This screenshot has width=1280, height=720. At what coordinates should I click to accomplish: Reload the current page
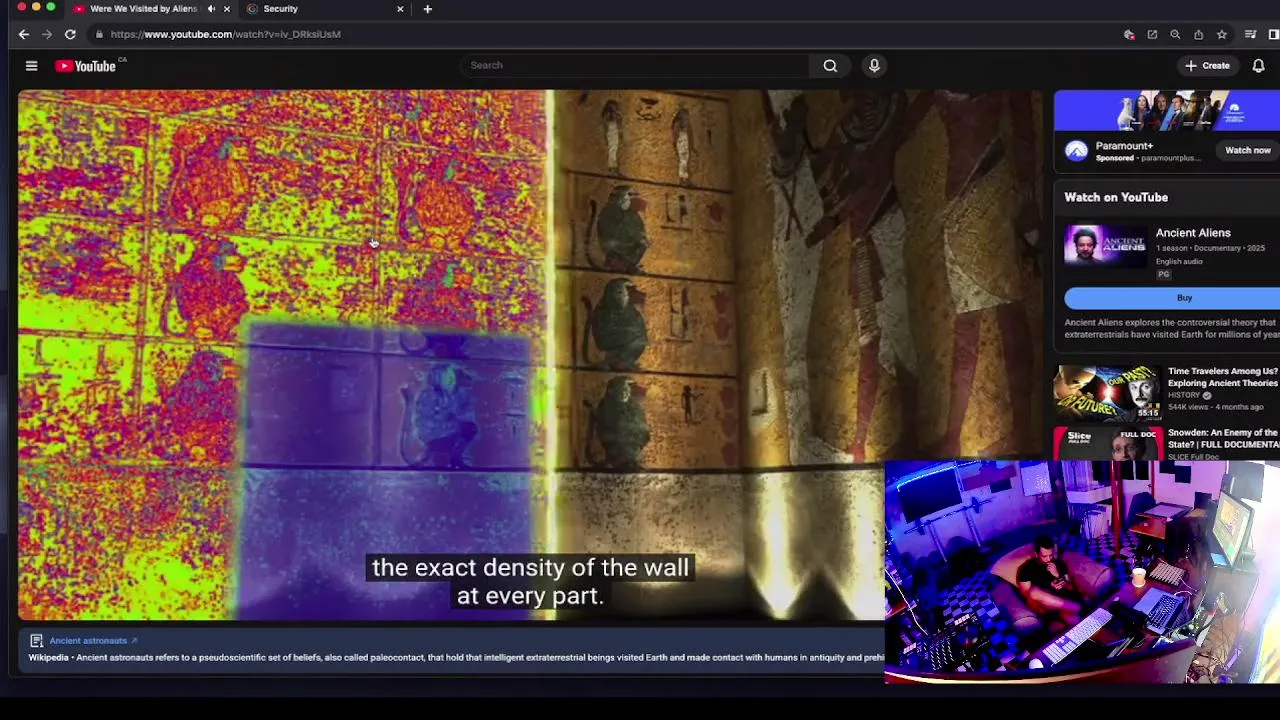[x=70, y=34]
